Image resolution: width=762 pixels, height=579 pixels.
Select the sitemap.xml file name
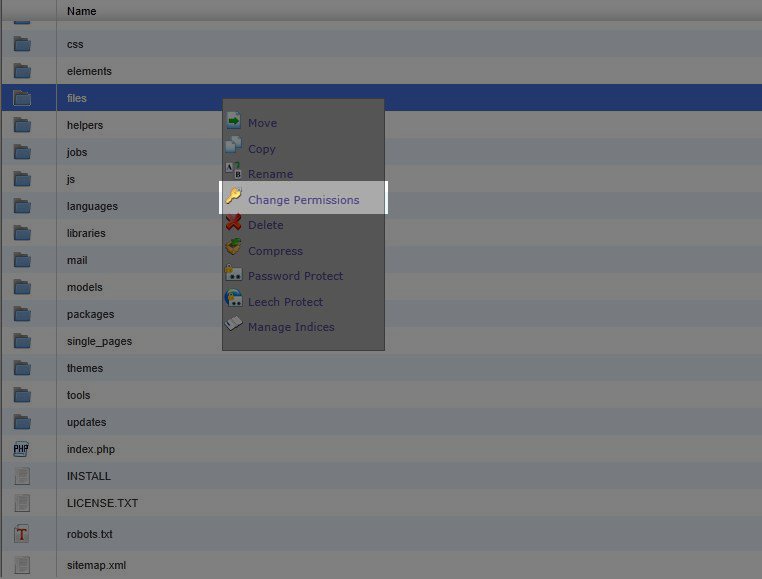(97, 565)
